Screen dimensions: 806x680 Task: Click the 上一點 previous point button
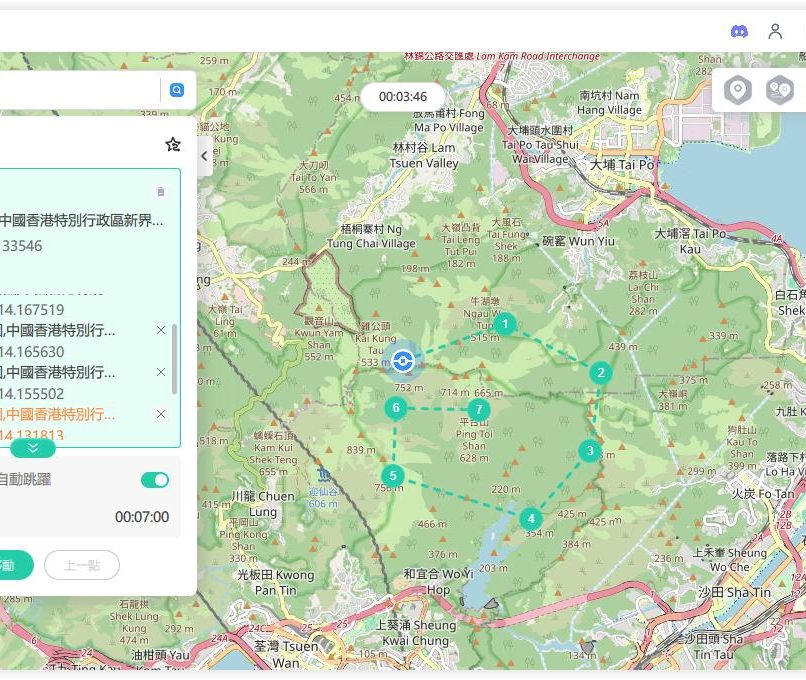pos(82,565)
